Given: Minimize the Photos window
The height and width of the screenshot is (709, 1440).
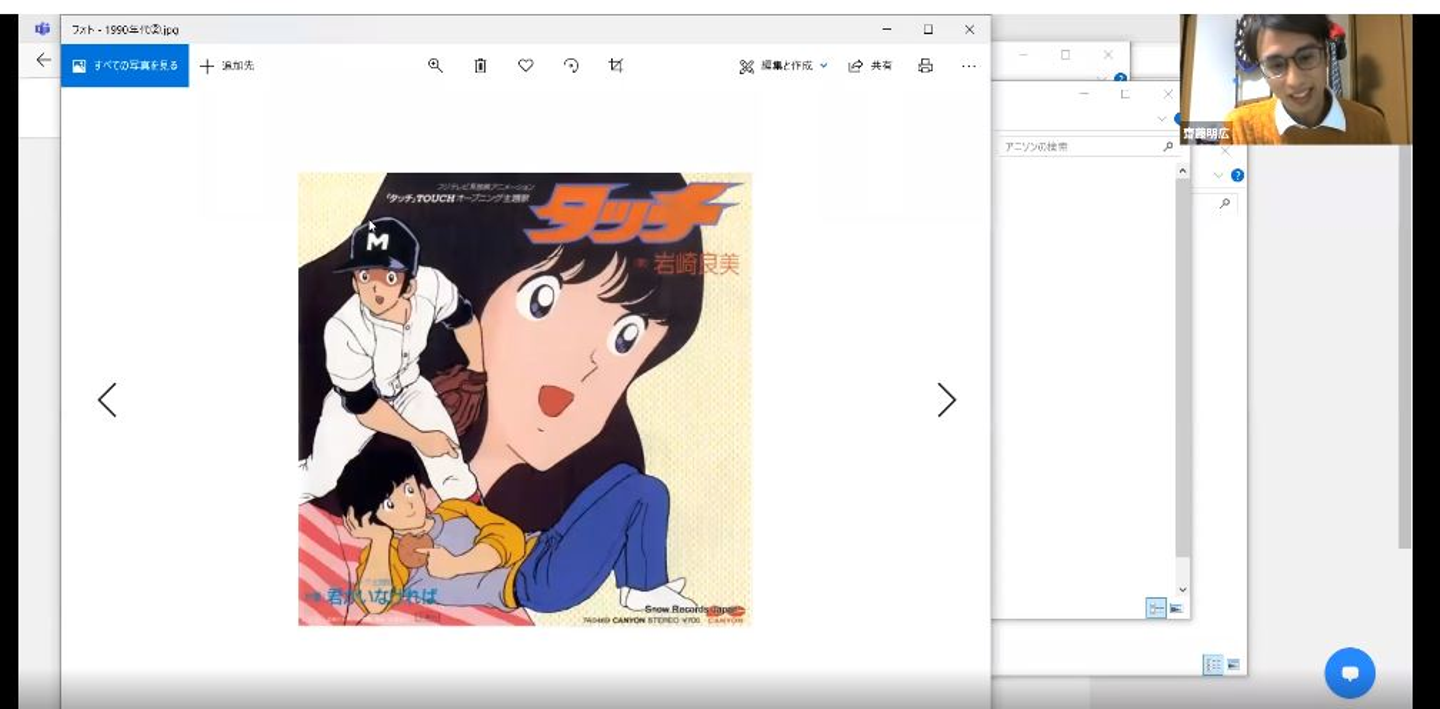Looking at the screenshot, I should click(x=887, y=30).
